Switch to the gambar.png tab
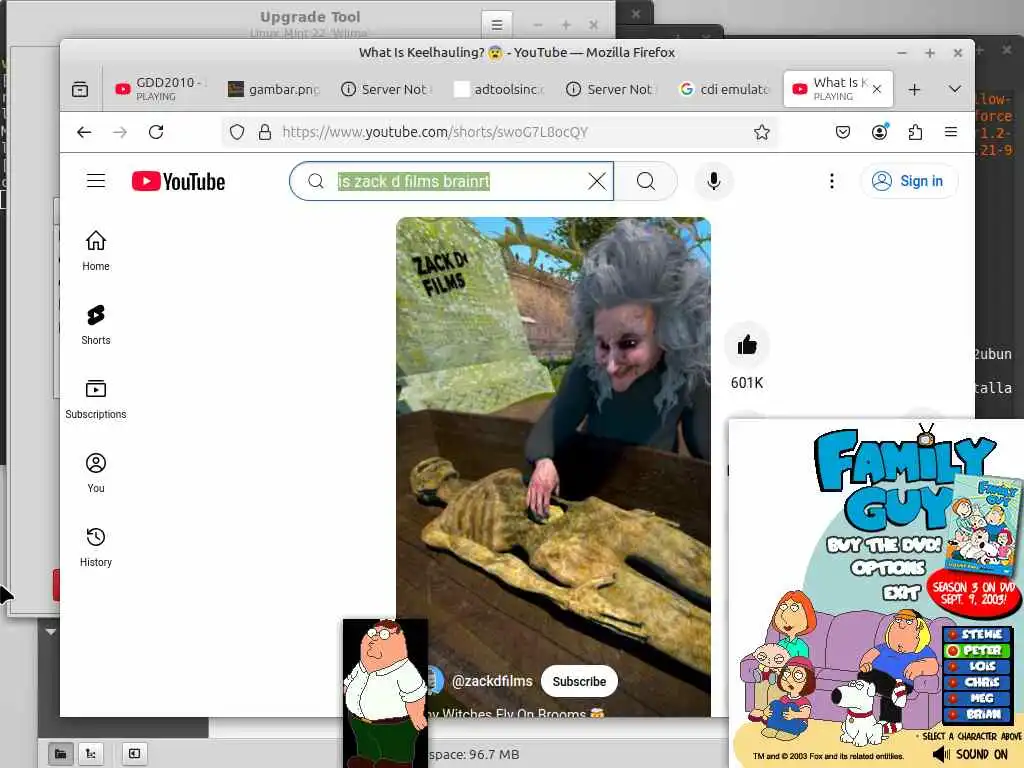1024x768 pixels. 274,89
